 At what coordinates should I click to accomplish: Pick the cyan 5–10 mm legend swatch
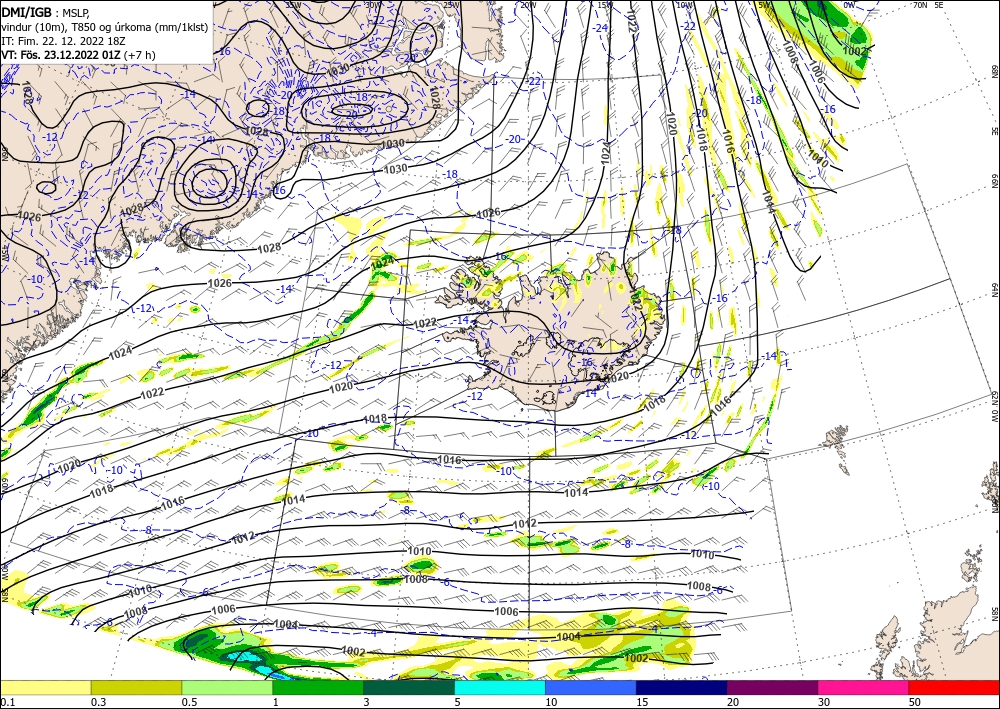[x=500, y=687]
